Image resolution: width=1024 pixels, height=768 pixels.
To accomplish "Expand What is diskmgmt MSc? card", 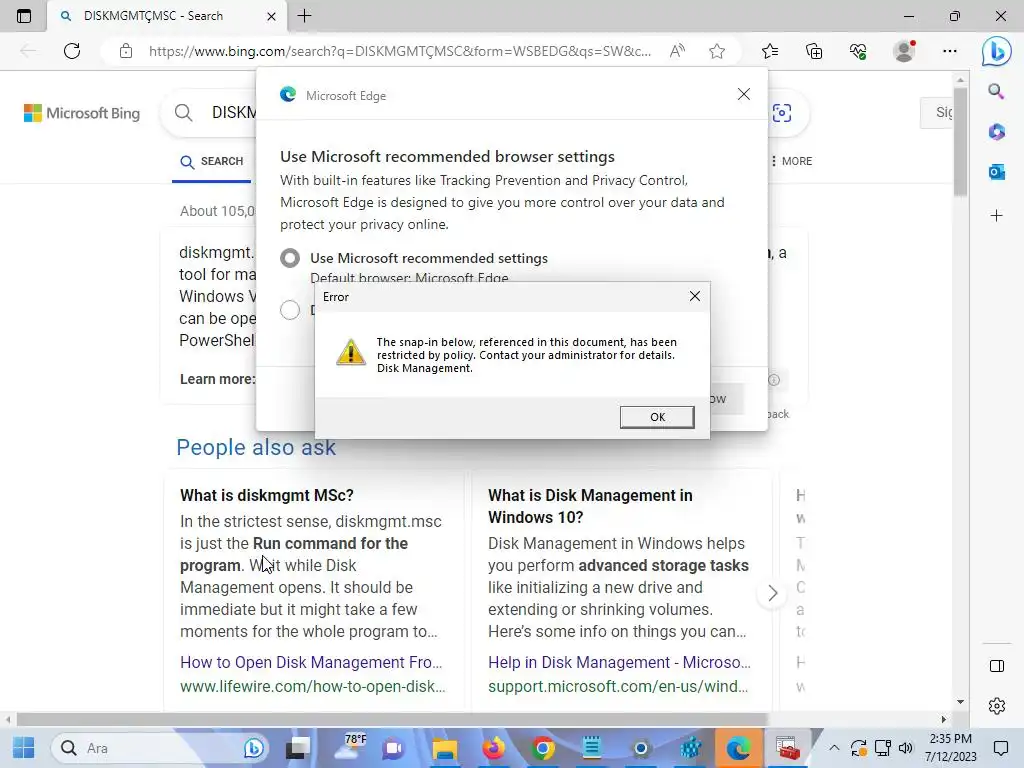I will (x=266, y=495).
